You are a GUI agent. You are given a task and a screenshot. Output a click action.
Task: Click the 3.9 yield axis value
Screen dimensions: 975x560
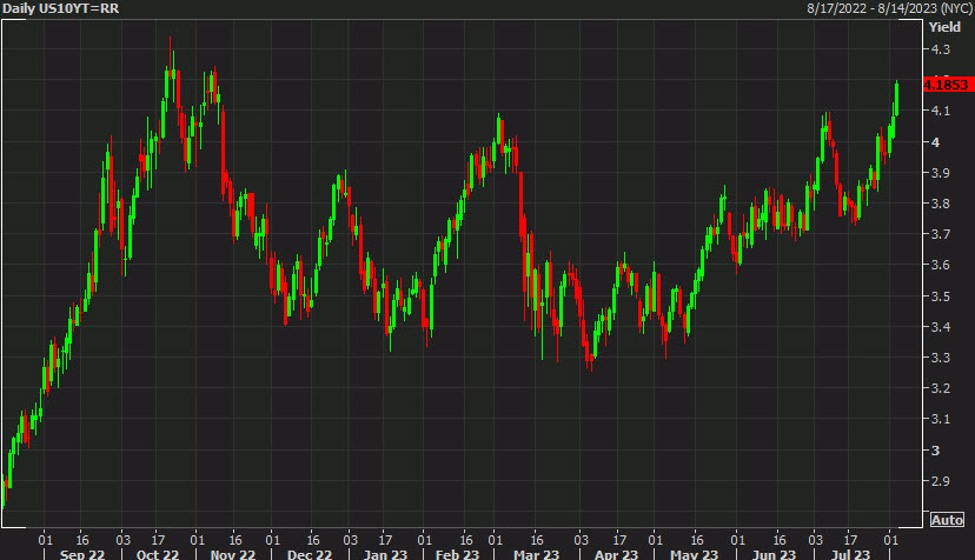940,173
